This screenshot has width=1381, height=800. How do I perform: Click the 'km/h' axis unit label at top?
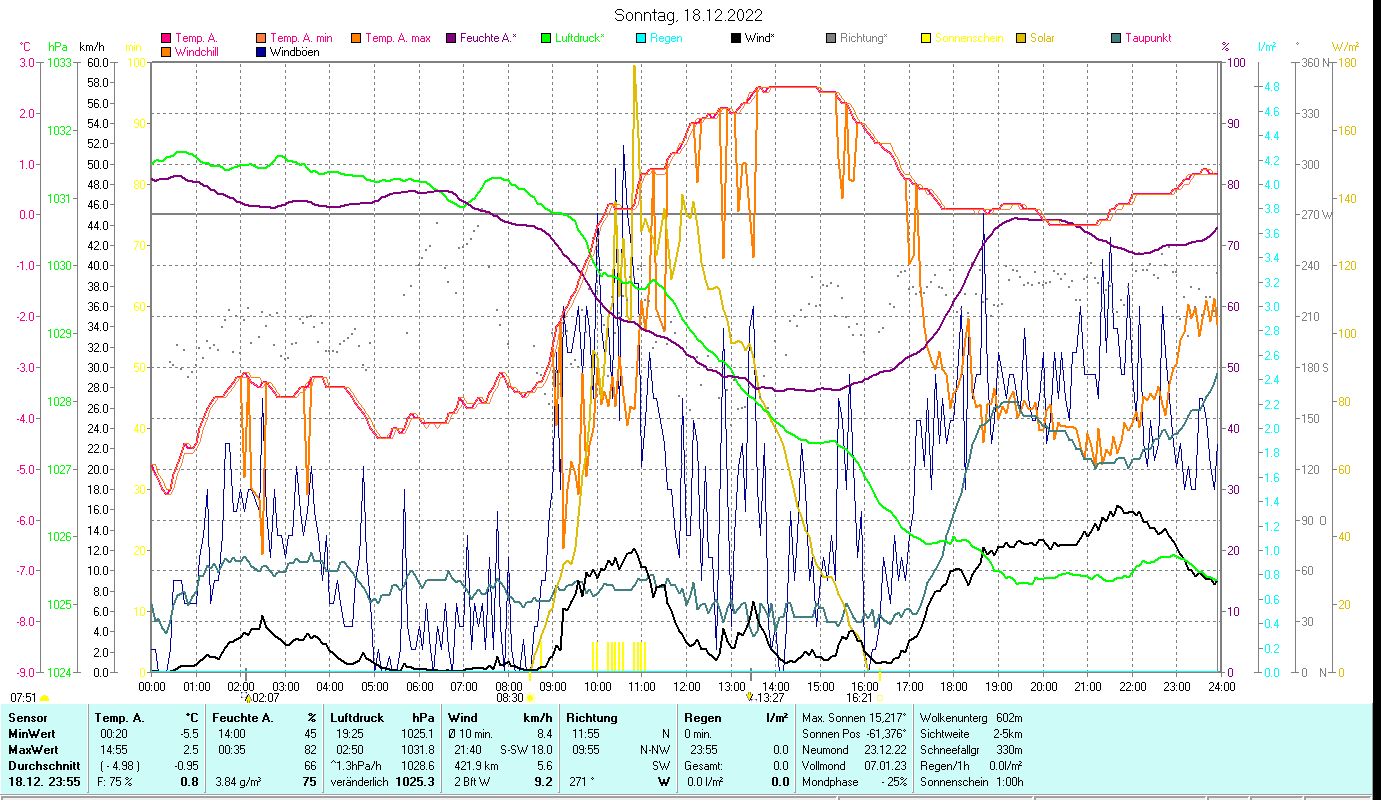(x=91, y=47)
